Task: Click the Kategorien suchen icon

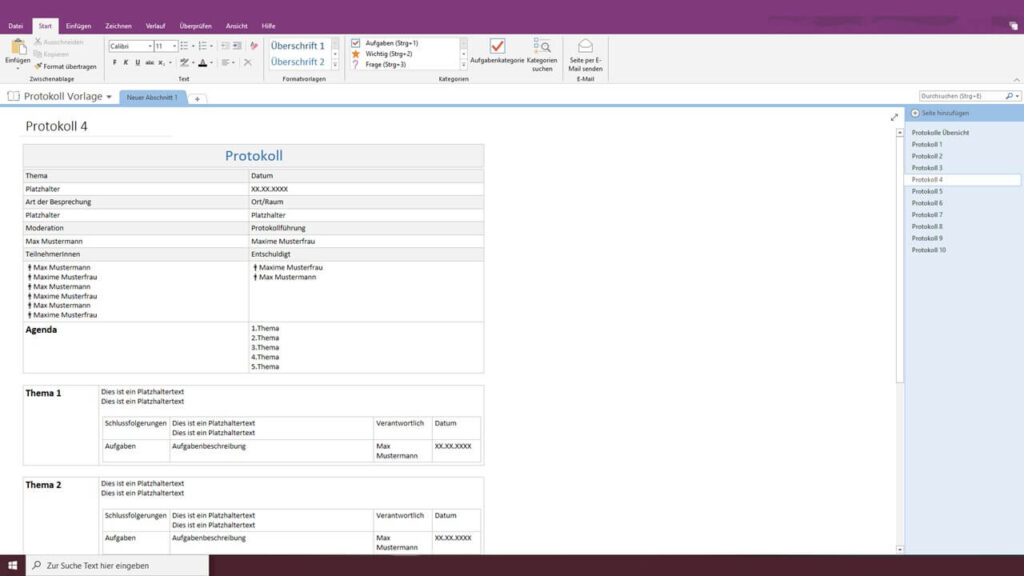Action: tap(542, 46)
